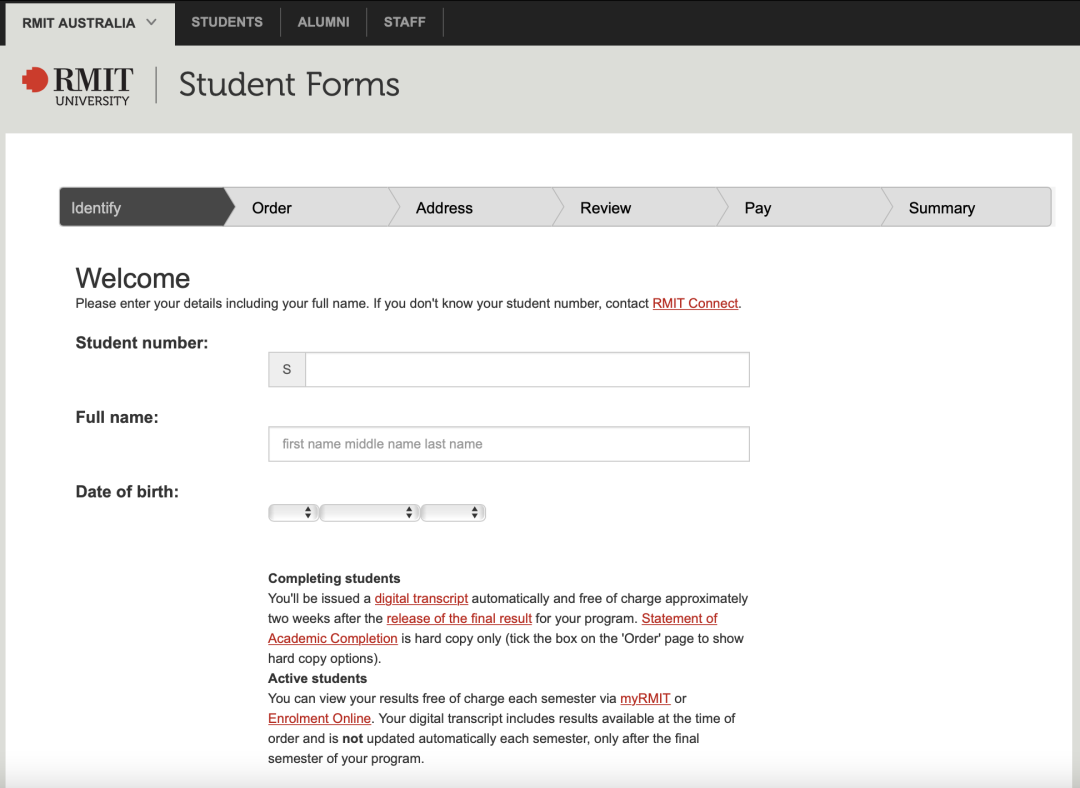The image size is (1080, 788).
Task: Open the Alumni tab
Action: click(x=324, y=22)
